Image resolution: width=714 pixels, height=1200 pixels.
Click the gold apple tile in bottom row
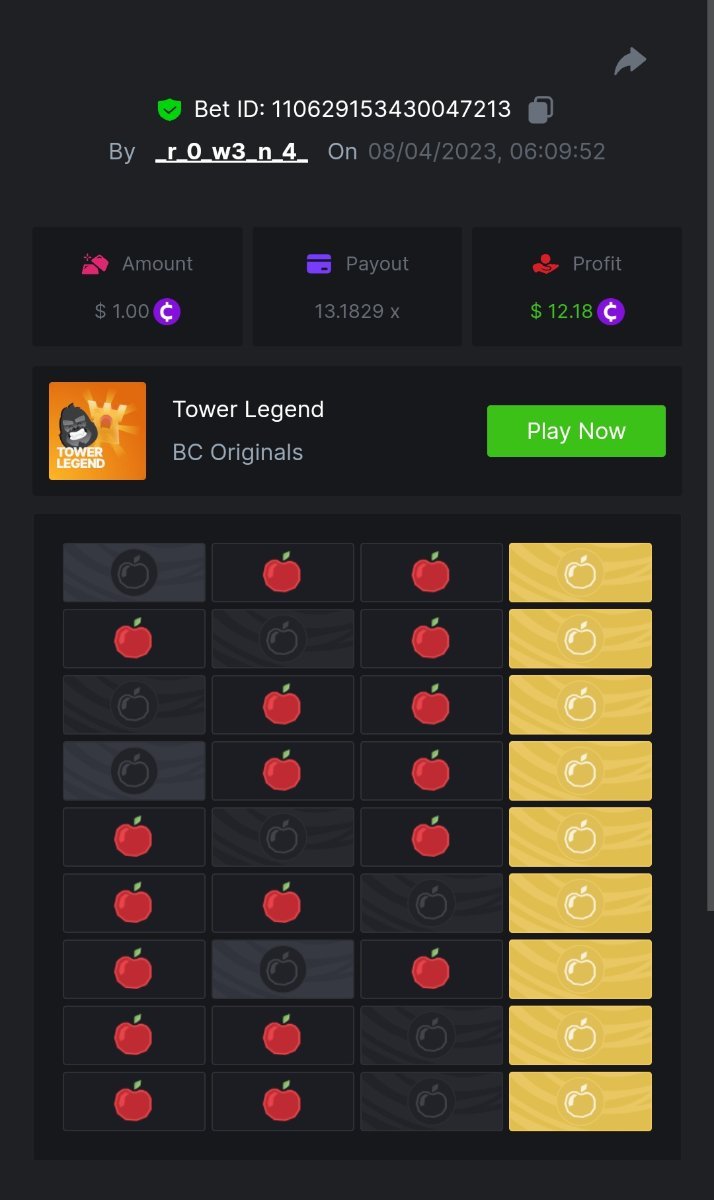tap(580, 1101)
